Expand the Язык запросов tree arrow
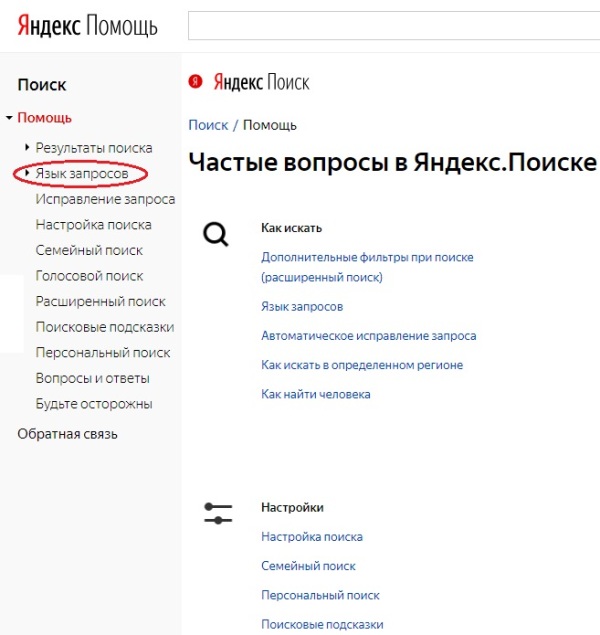This screenshot has height=635, width=600. [x=27, y=174]
